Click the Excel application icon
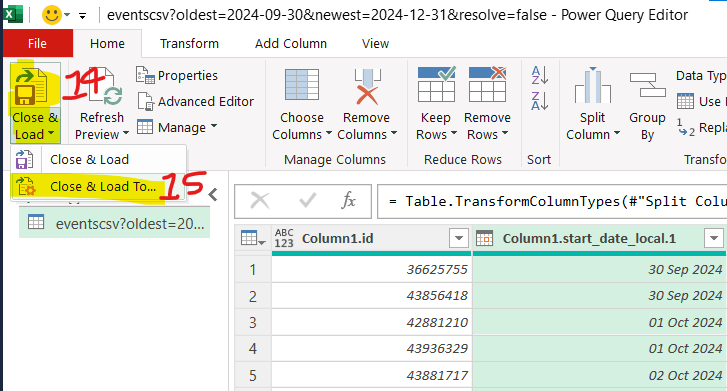The height and width of the screenshot is (391, 727). click(12, 14)
